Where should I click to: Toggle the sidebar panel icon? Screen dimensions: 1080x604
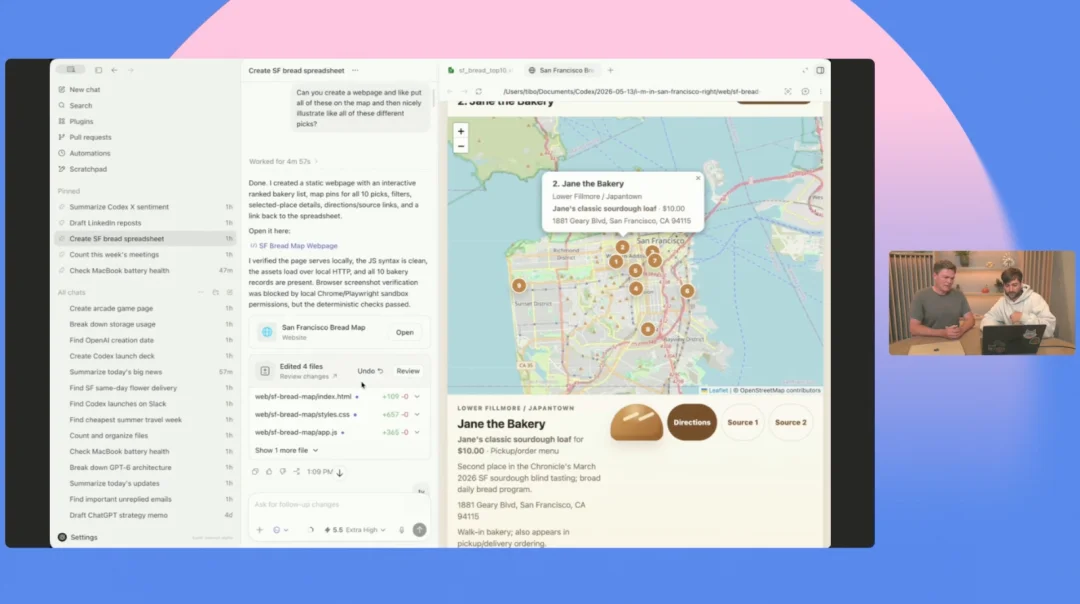(98, 70)
